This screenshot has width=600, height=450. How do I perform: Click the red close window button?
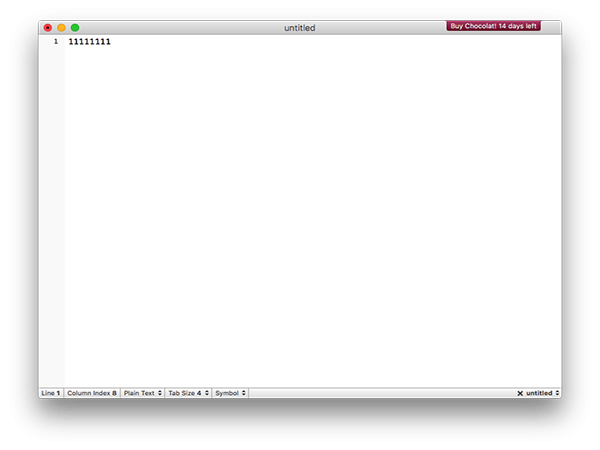[x=47, y=28]
